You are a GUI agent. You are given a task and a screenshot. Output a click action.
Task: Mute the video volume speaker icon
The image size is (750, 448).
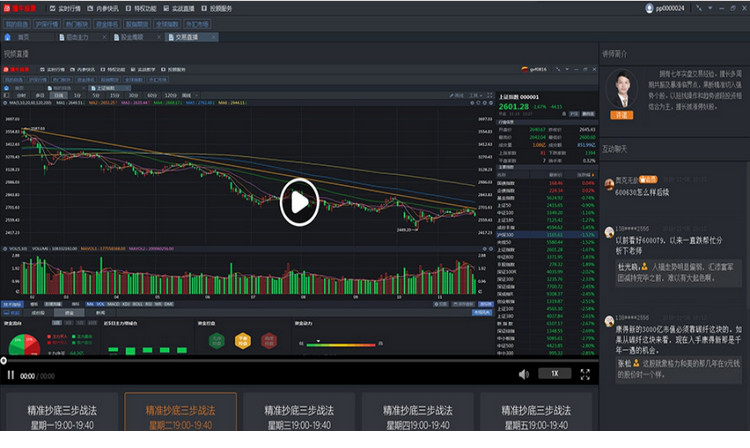[523, 374]
